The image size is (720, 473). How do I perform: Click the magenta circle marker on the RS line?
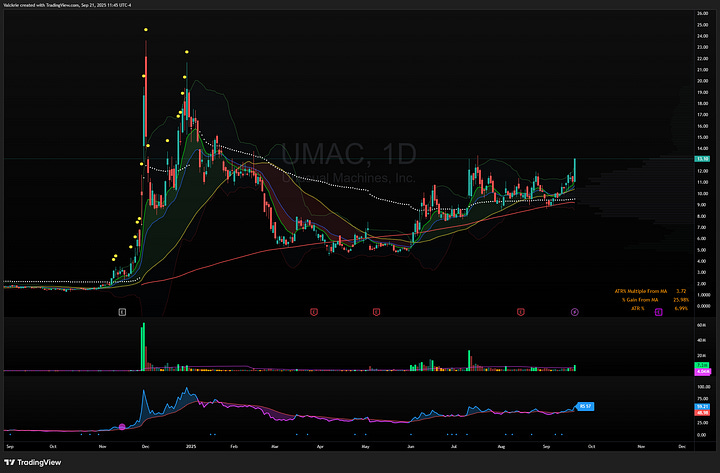pos(122,427)
